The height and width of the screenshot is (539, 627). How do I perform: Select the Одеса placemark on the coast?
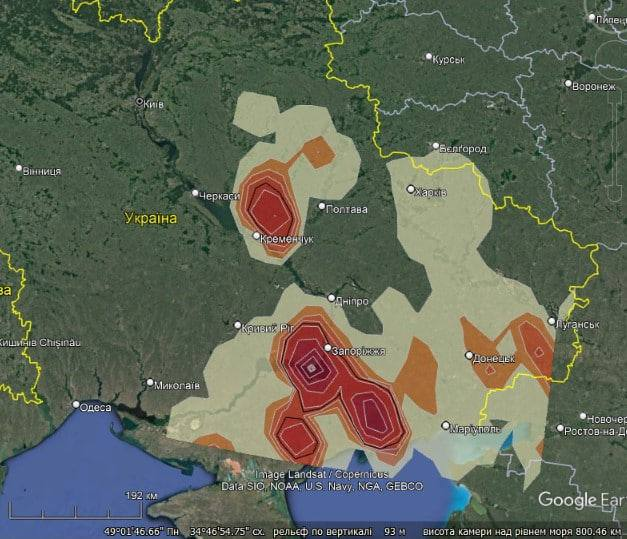click(x=77, y=405)
